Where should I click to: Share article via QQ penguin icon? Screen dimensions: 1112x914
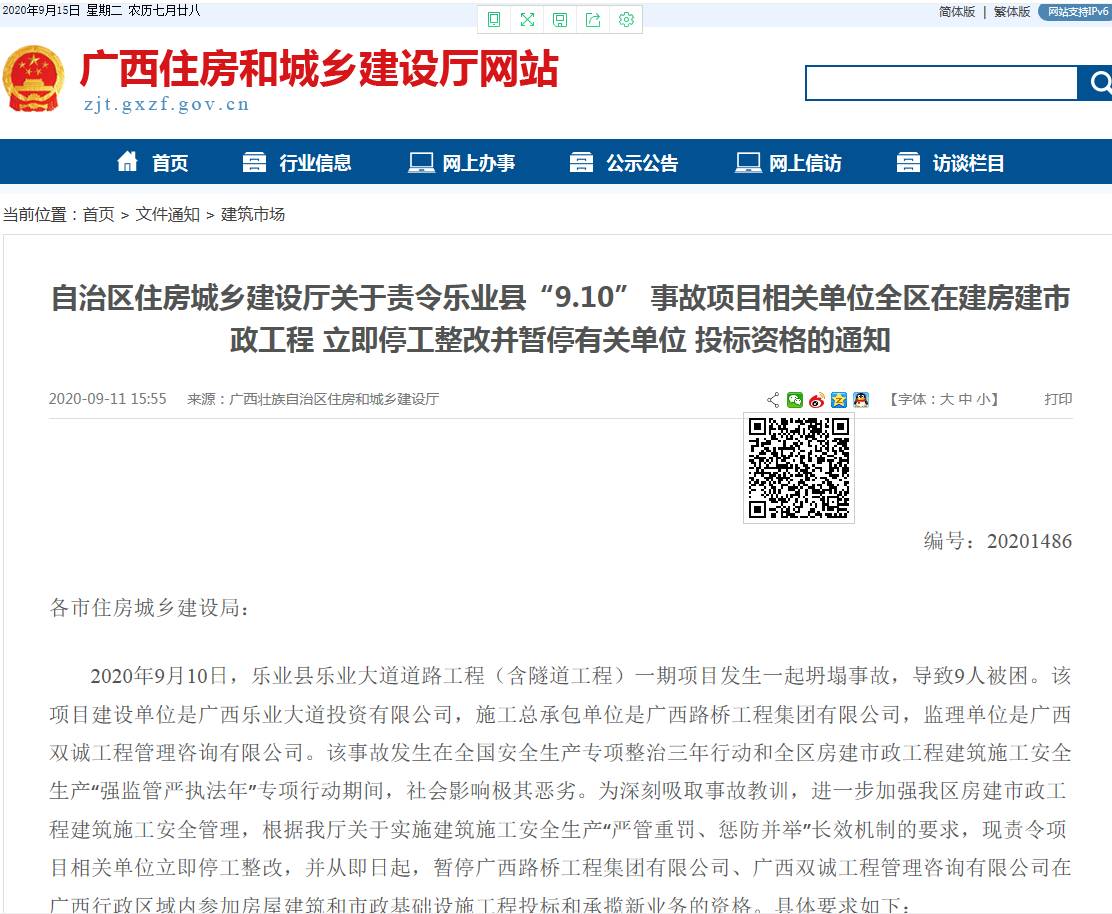pyautogui.click(x=861, y=400)
